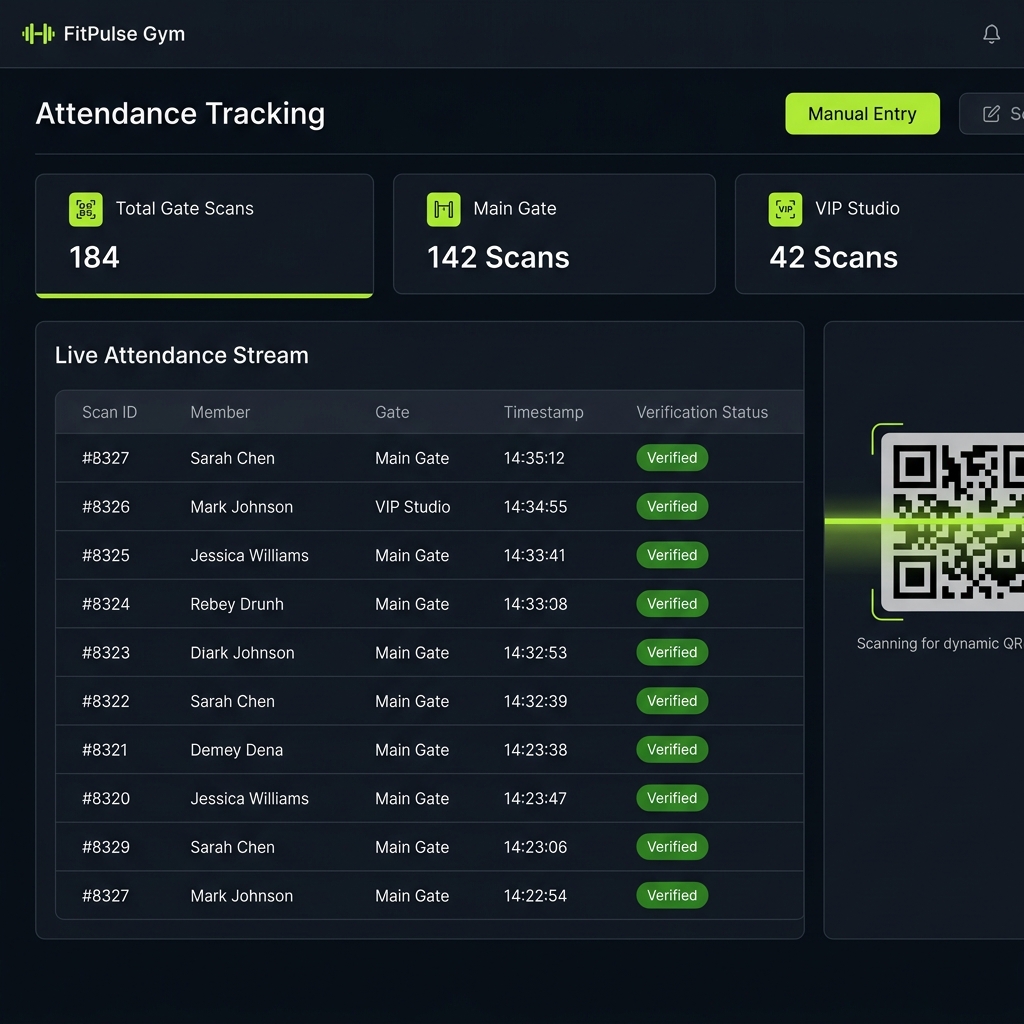
Task: Click Verified badge for scan #8329
Action: tap(672, 847)
